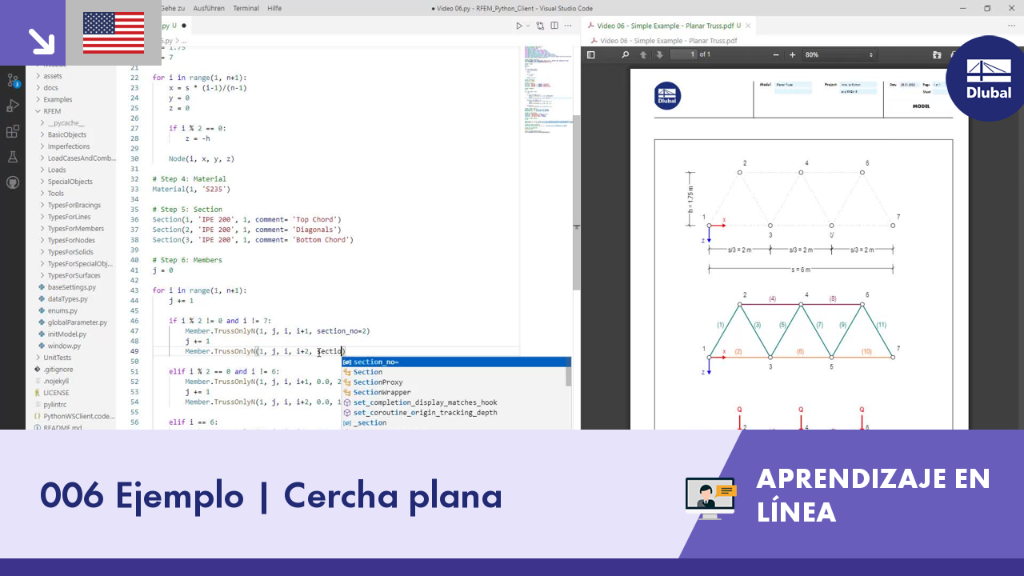Screen dimensions: 1024x576
Task: Switch to the Planar Truss.pdf tab
Action: coord(665,25)
